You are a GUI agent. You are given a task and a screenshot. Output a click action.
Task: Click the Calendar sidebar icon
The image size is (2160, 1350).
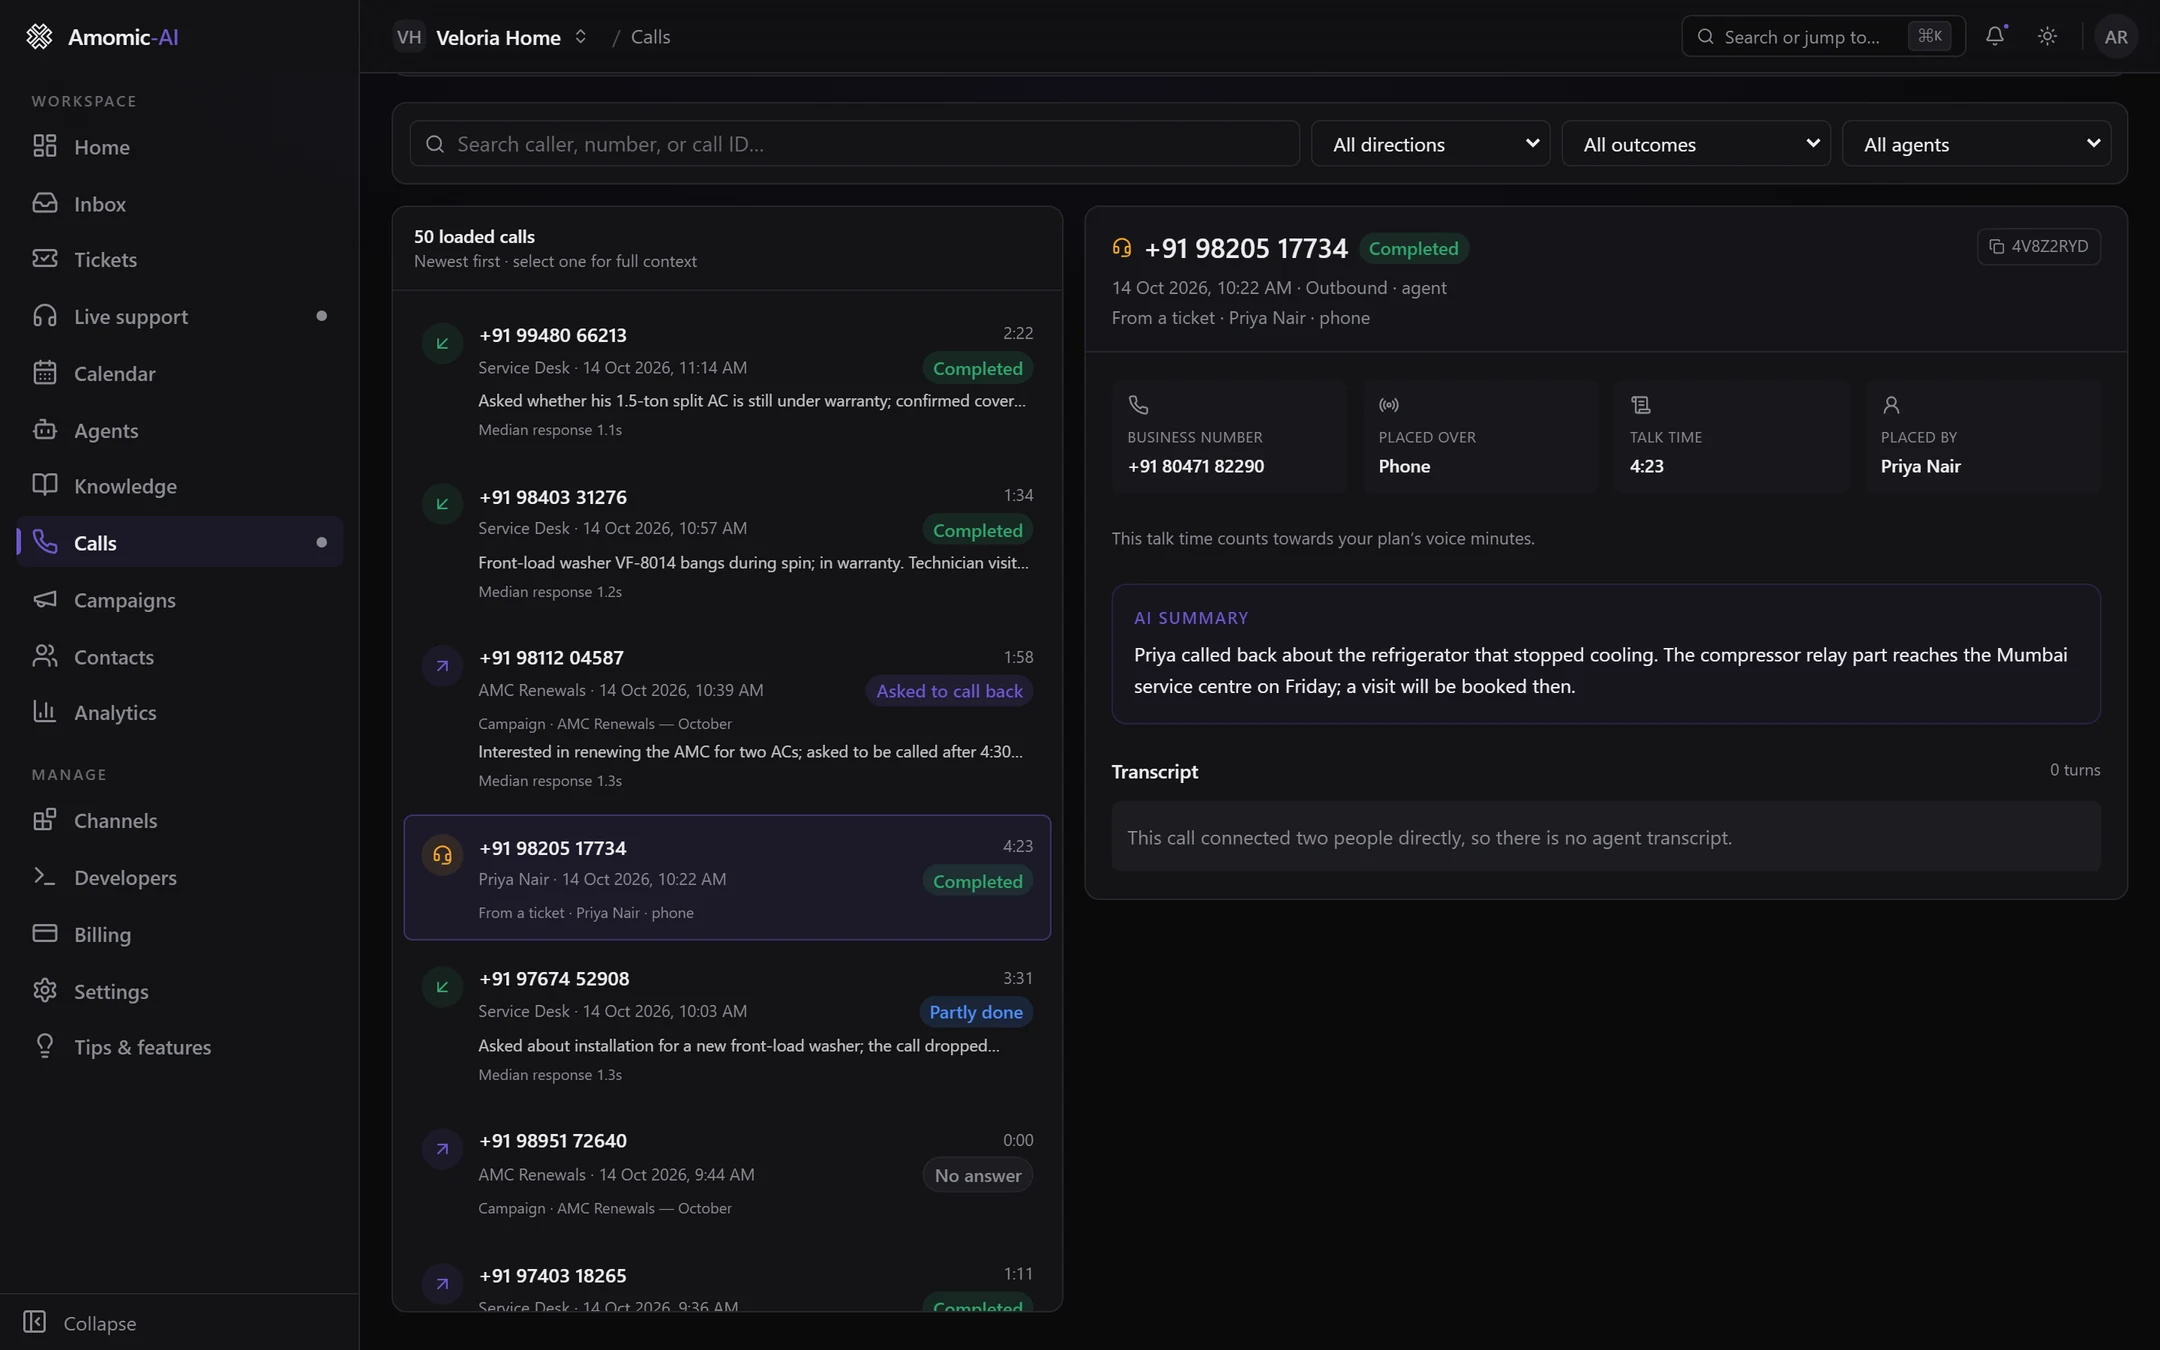coord(44,373)
